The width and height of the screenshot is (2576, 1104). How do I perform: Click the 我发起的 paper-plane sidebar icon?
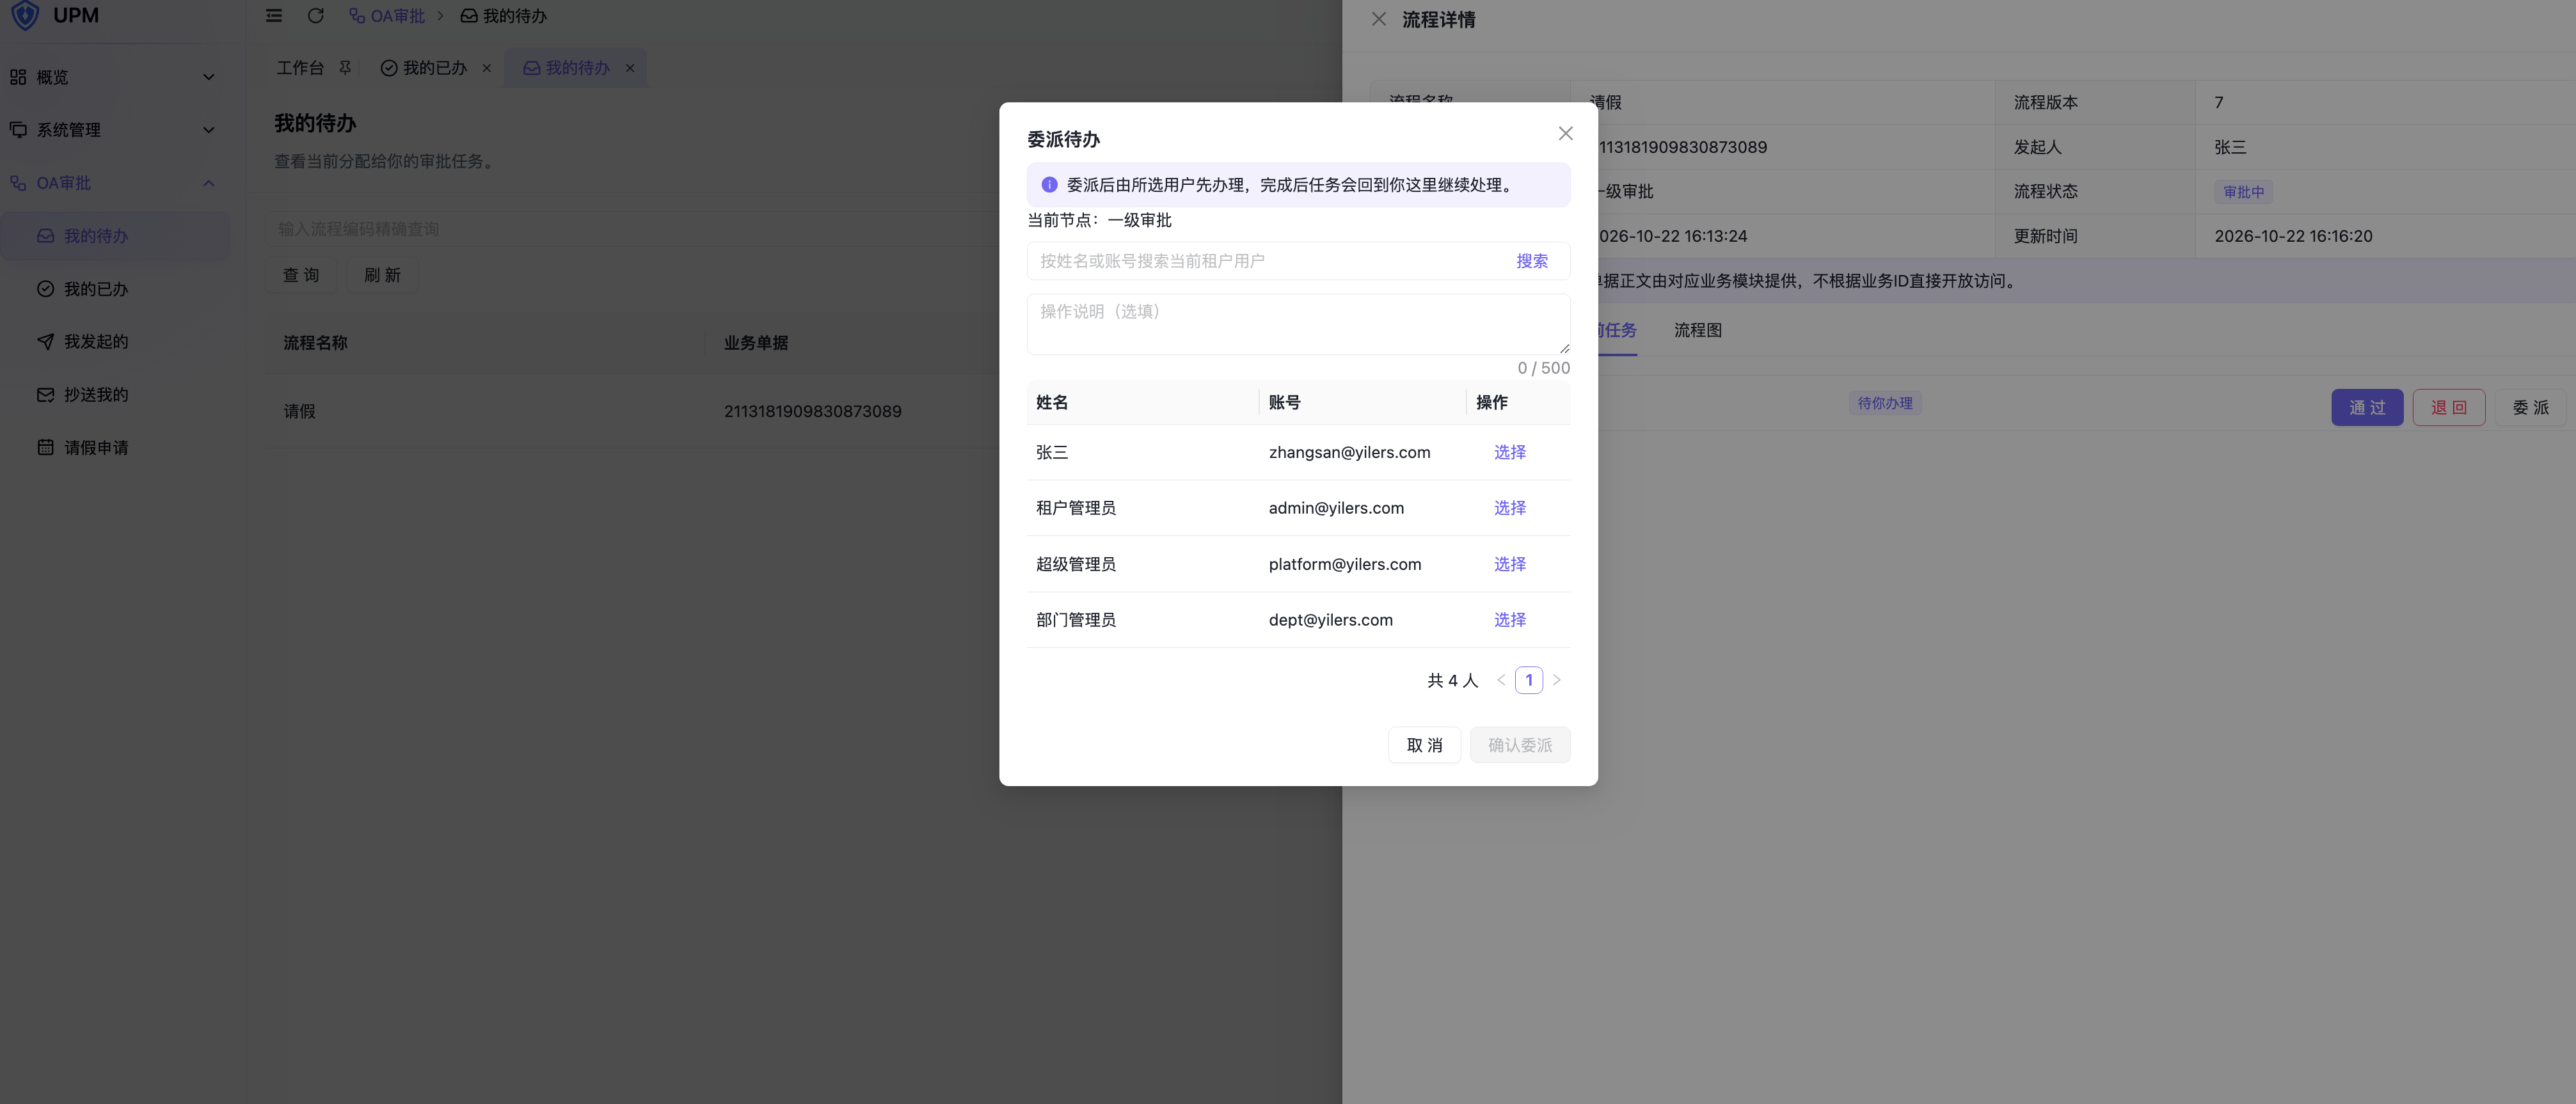click(45, 342)
